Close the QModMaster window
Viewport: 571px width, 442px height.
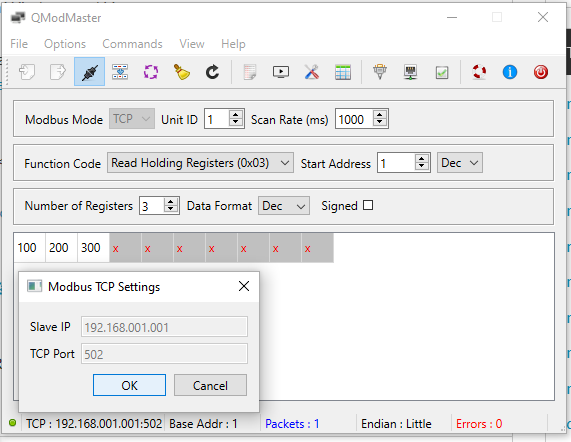click(x=543, y=17)
